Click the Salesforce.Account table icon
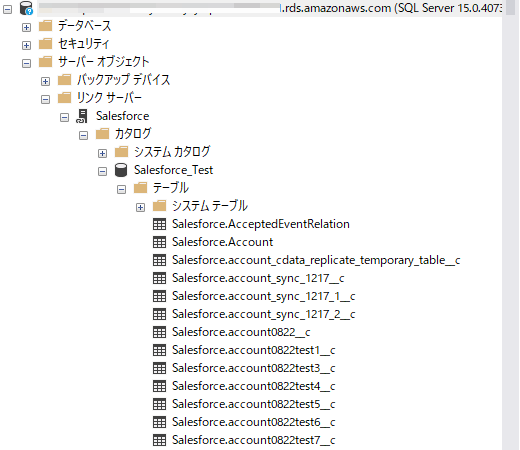 click(x=159, y=242)
